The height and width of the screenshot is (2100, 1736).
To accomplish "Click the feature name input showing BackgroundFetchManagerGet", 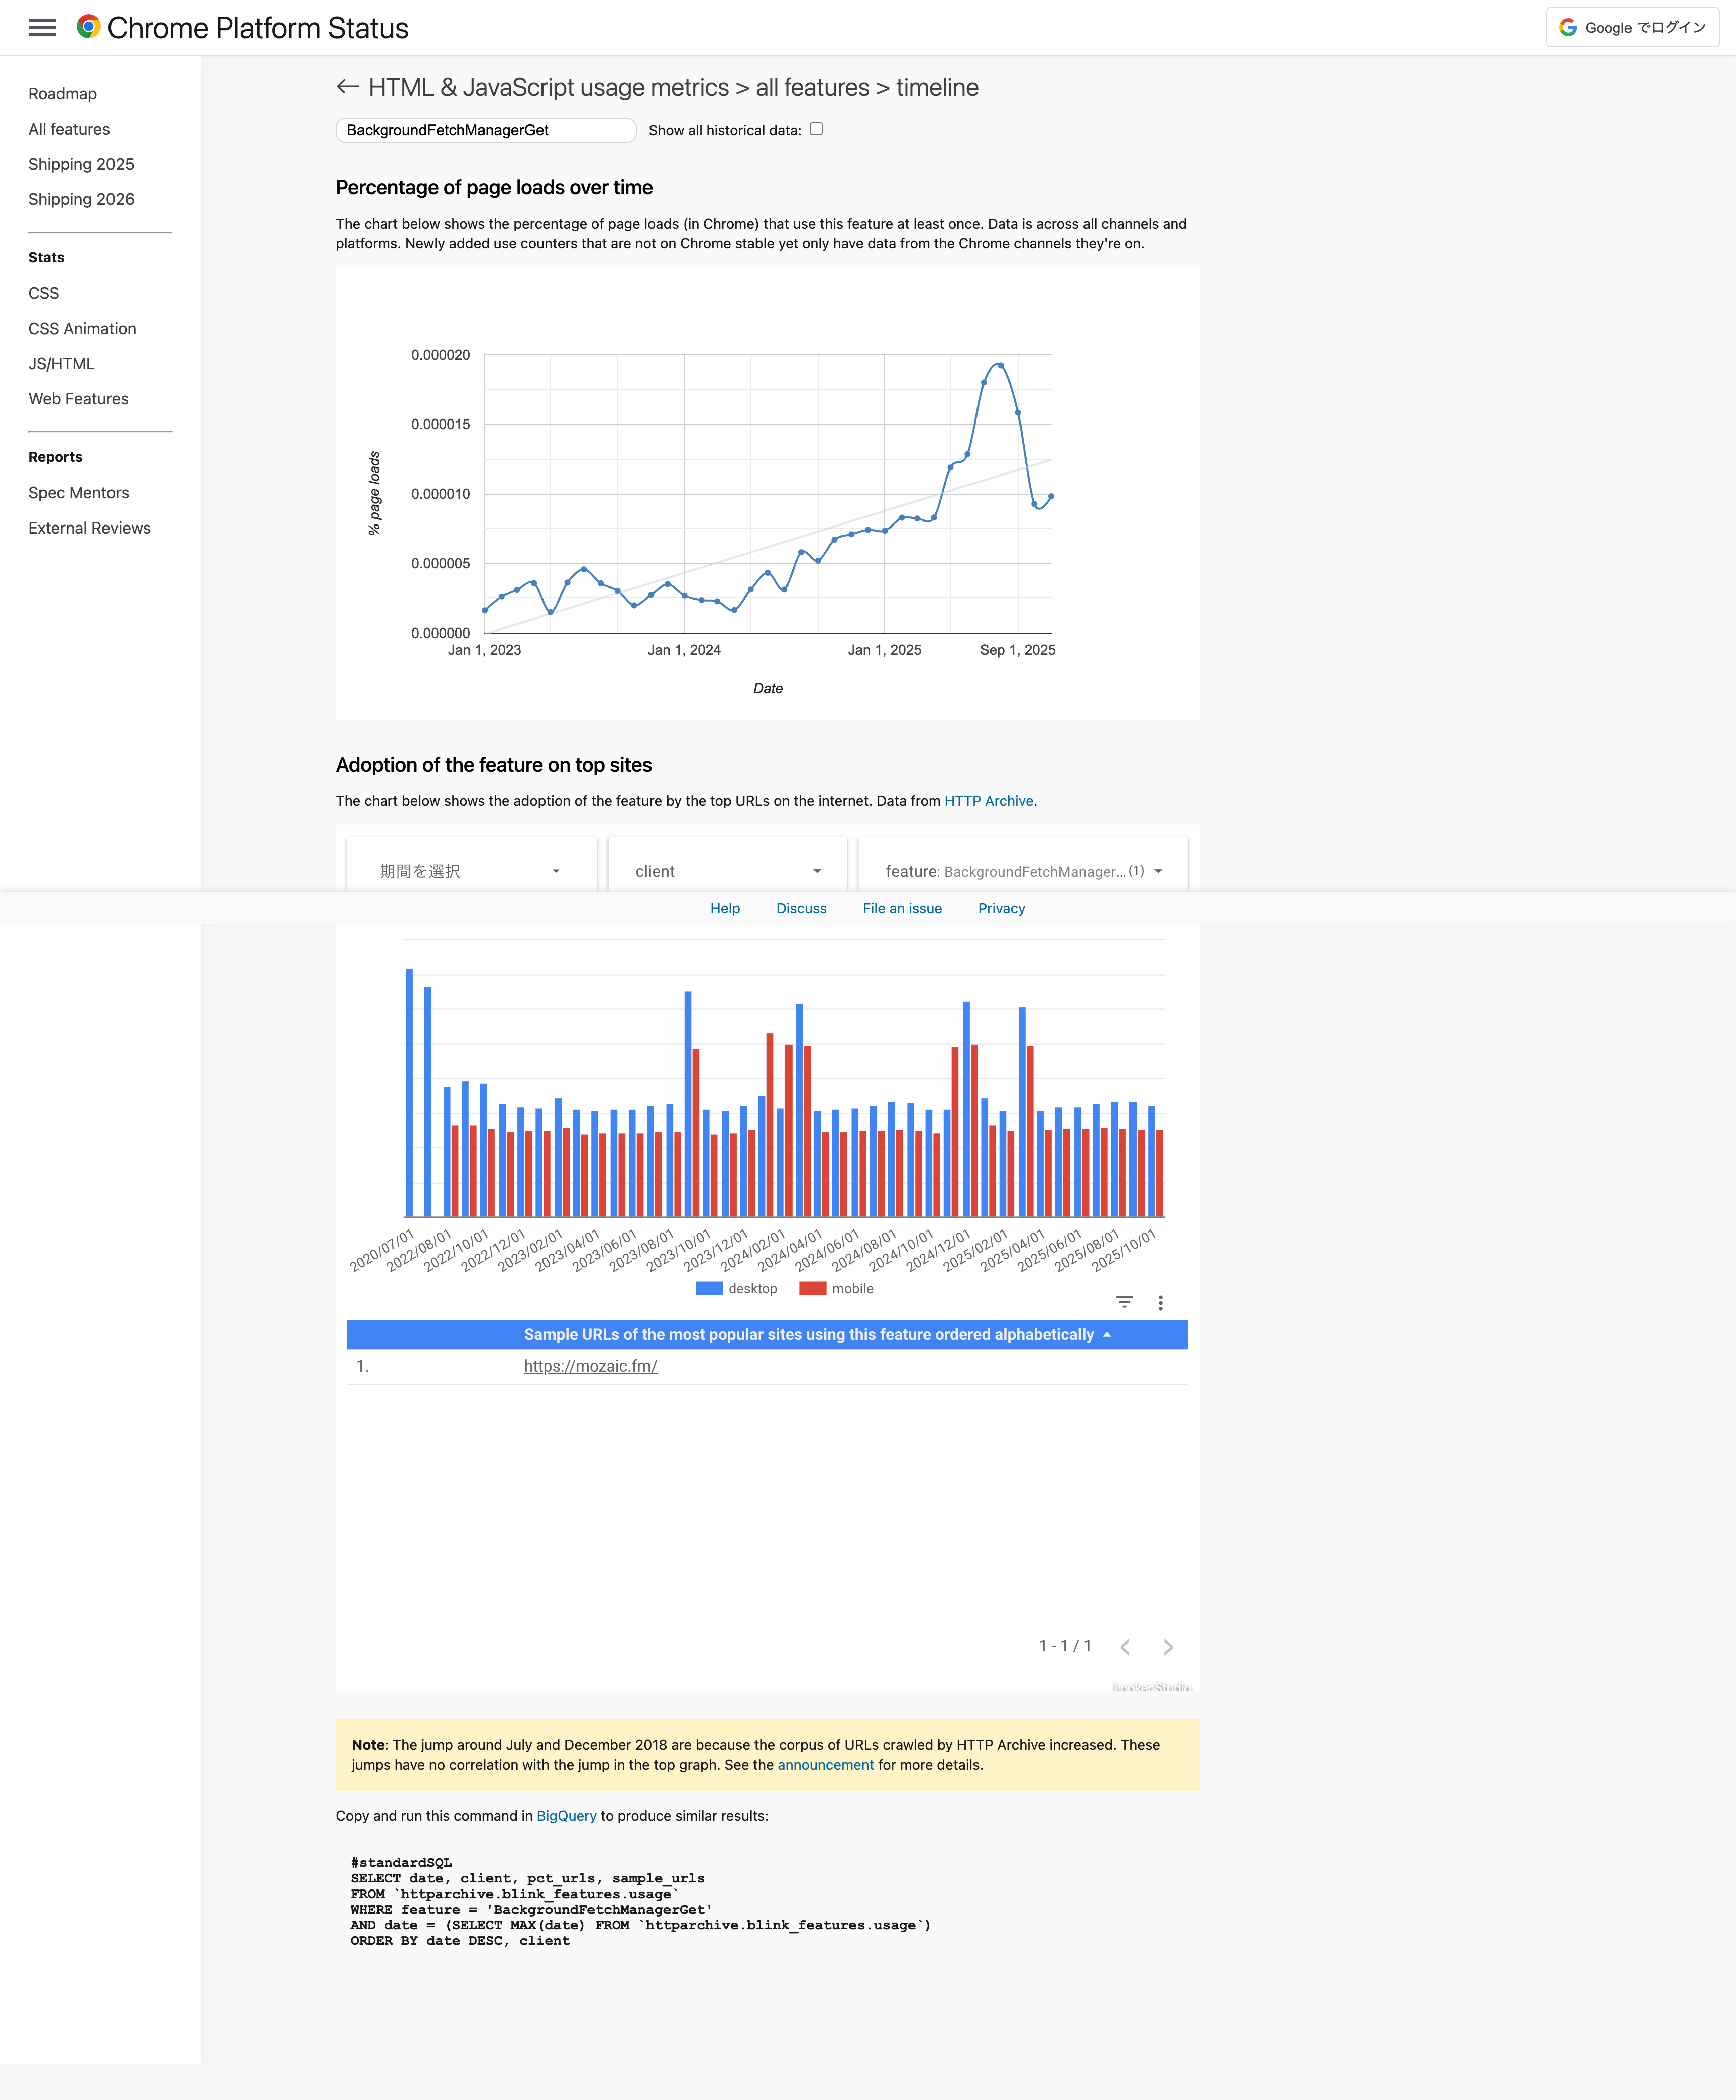I will 486,129.
